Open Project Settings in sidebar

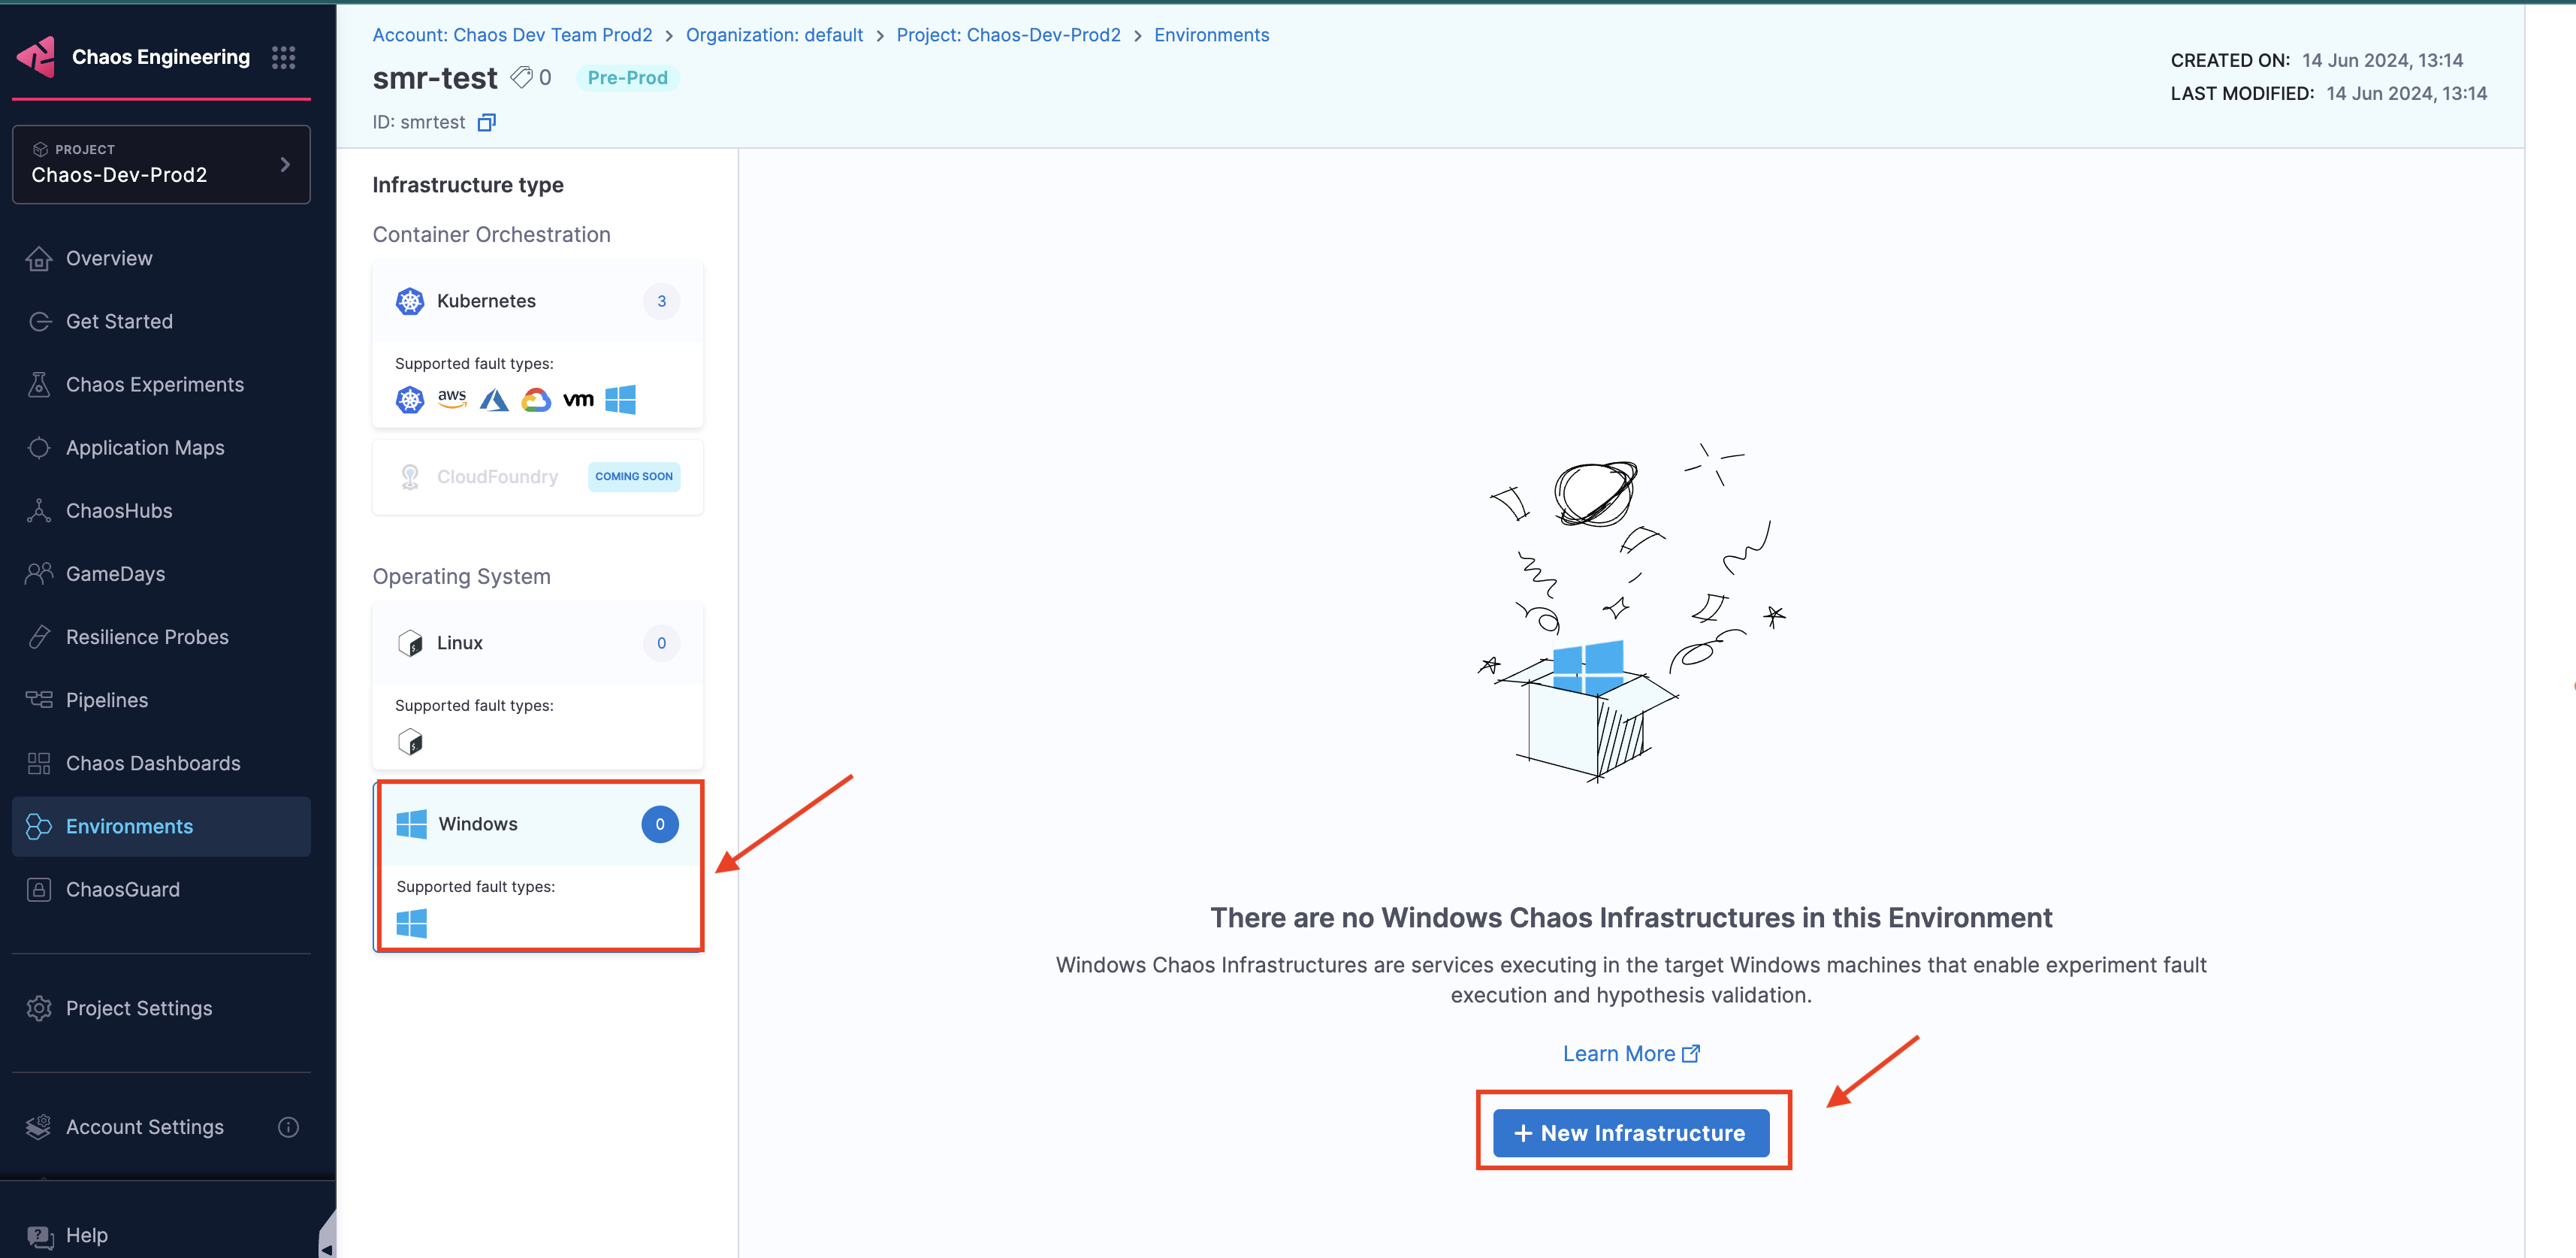tap(139, 1008)
